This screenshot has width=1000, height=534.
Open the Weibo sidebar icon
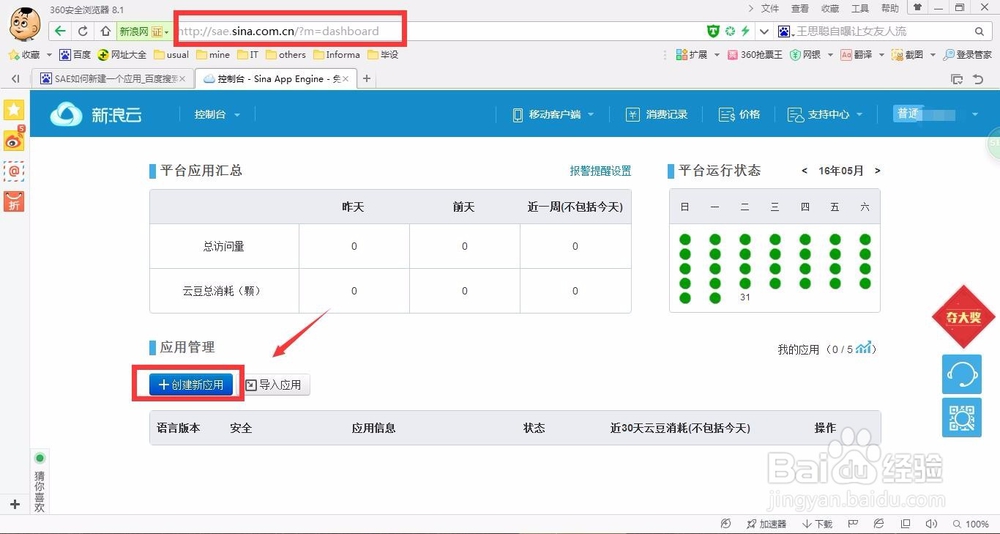14,139
